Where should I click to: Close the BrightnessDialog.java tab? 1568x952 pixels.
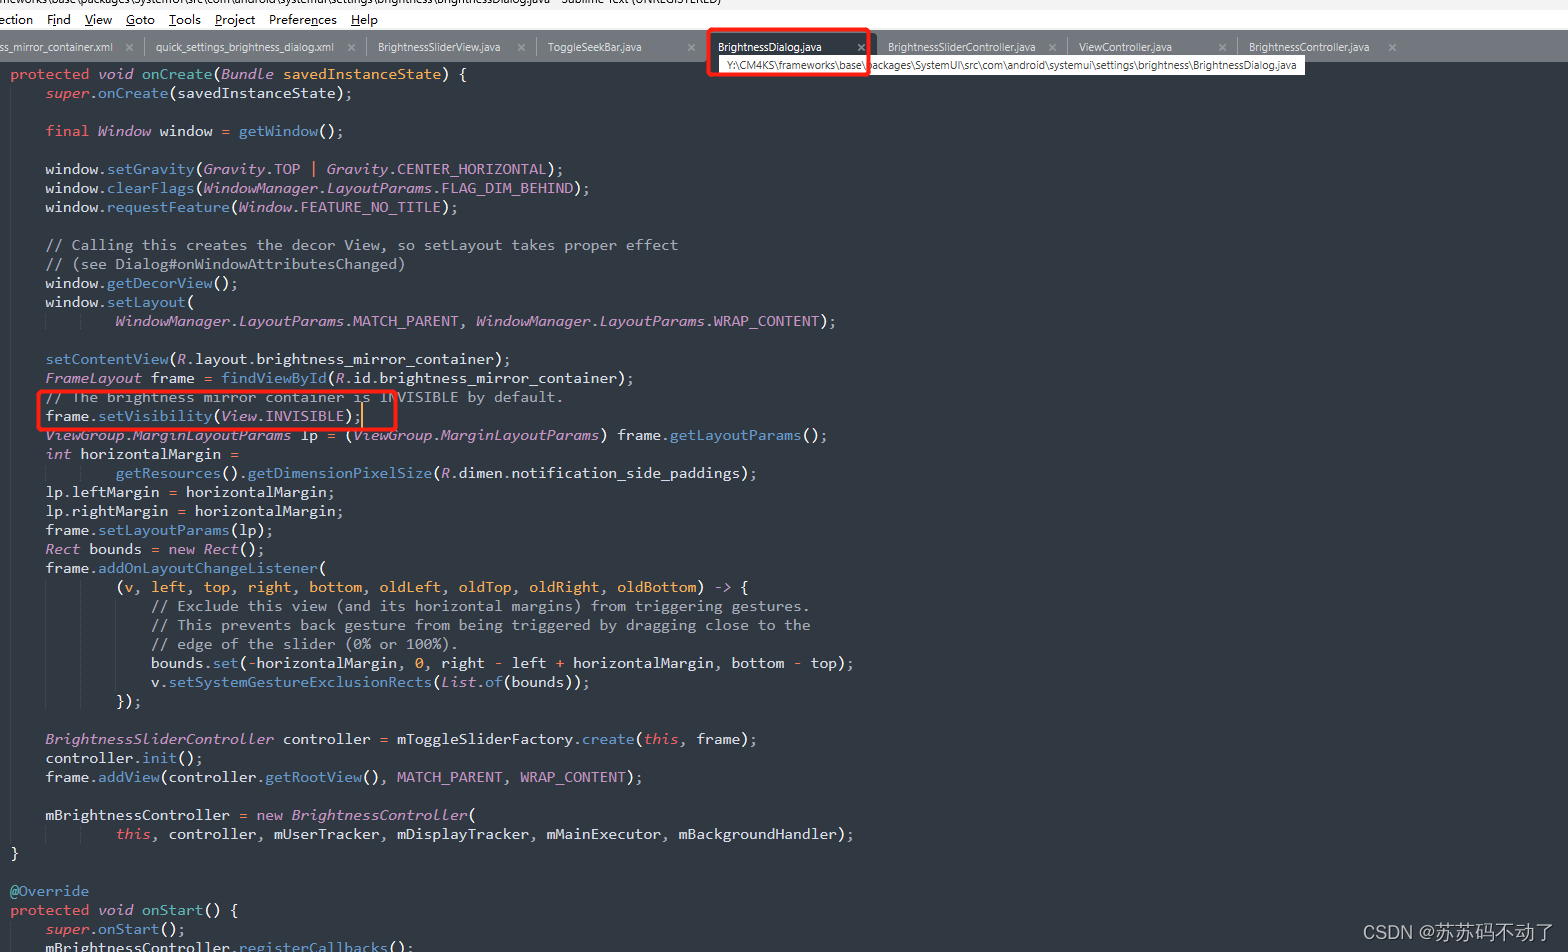point(861,47)
